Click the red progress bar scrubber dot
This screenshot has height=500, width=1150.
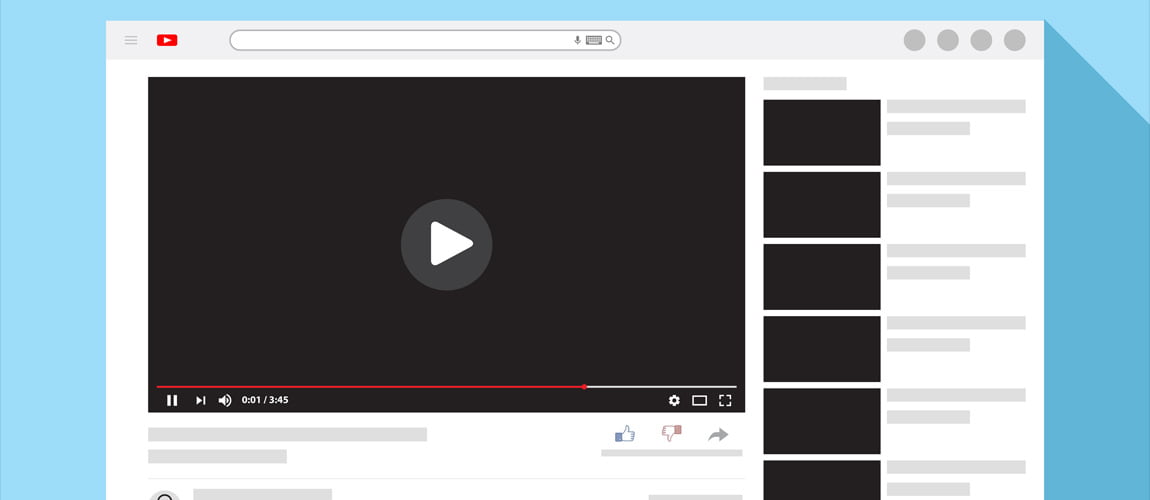(x=585, y=386)
